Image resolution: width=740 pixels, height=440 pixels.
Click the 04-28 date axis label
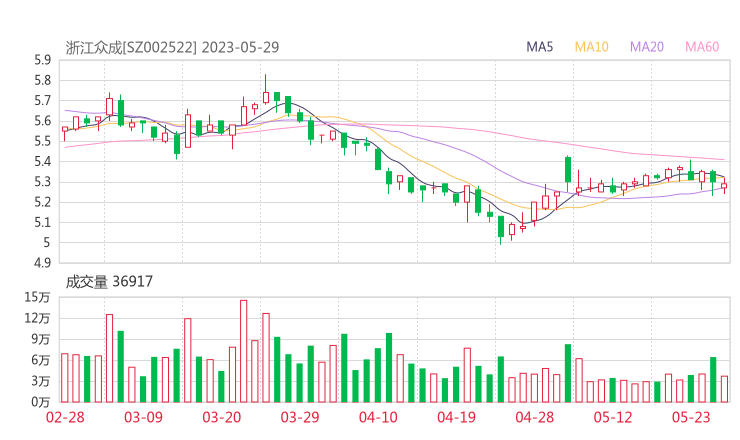point(535,417)
